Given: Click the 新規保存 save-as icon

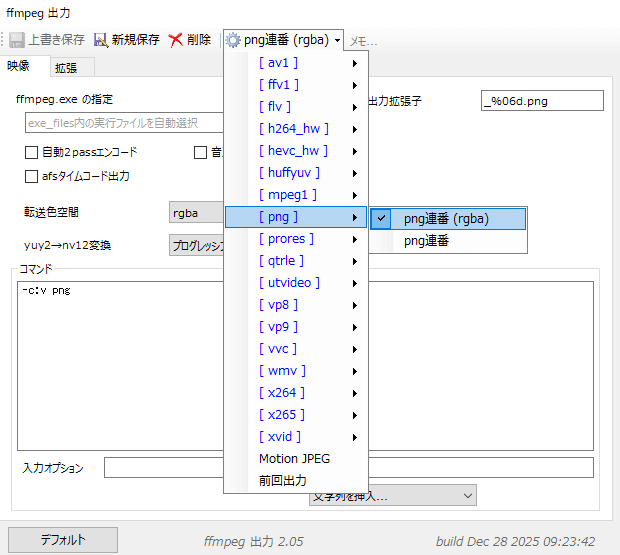Looking at the screenshot, I should pos(100,40).
